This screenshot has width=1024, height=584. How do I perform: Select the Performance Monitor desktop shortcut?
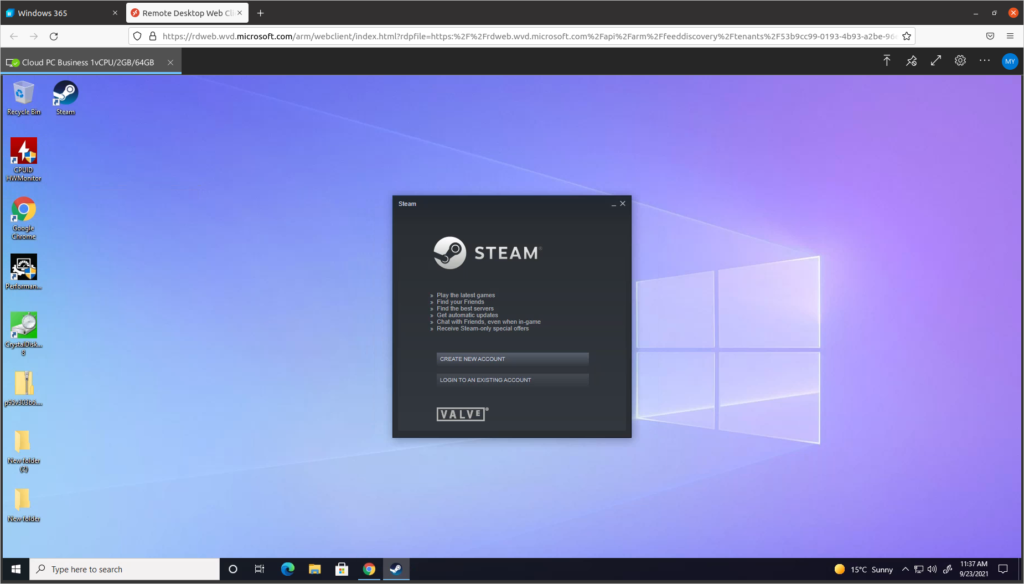[24, 272]
